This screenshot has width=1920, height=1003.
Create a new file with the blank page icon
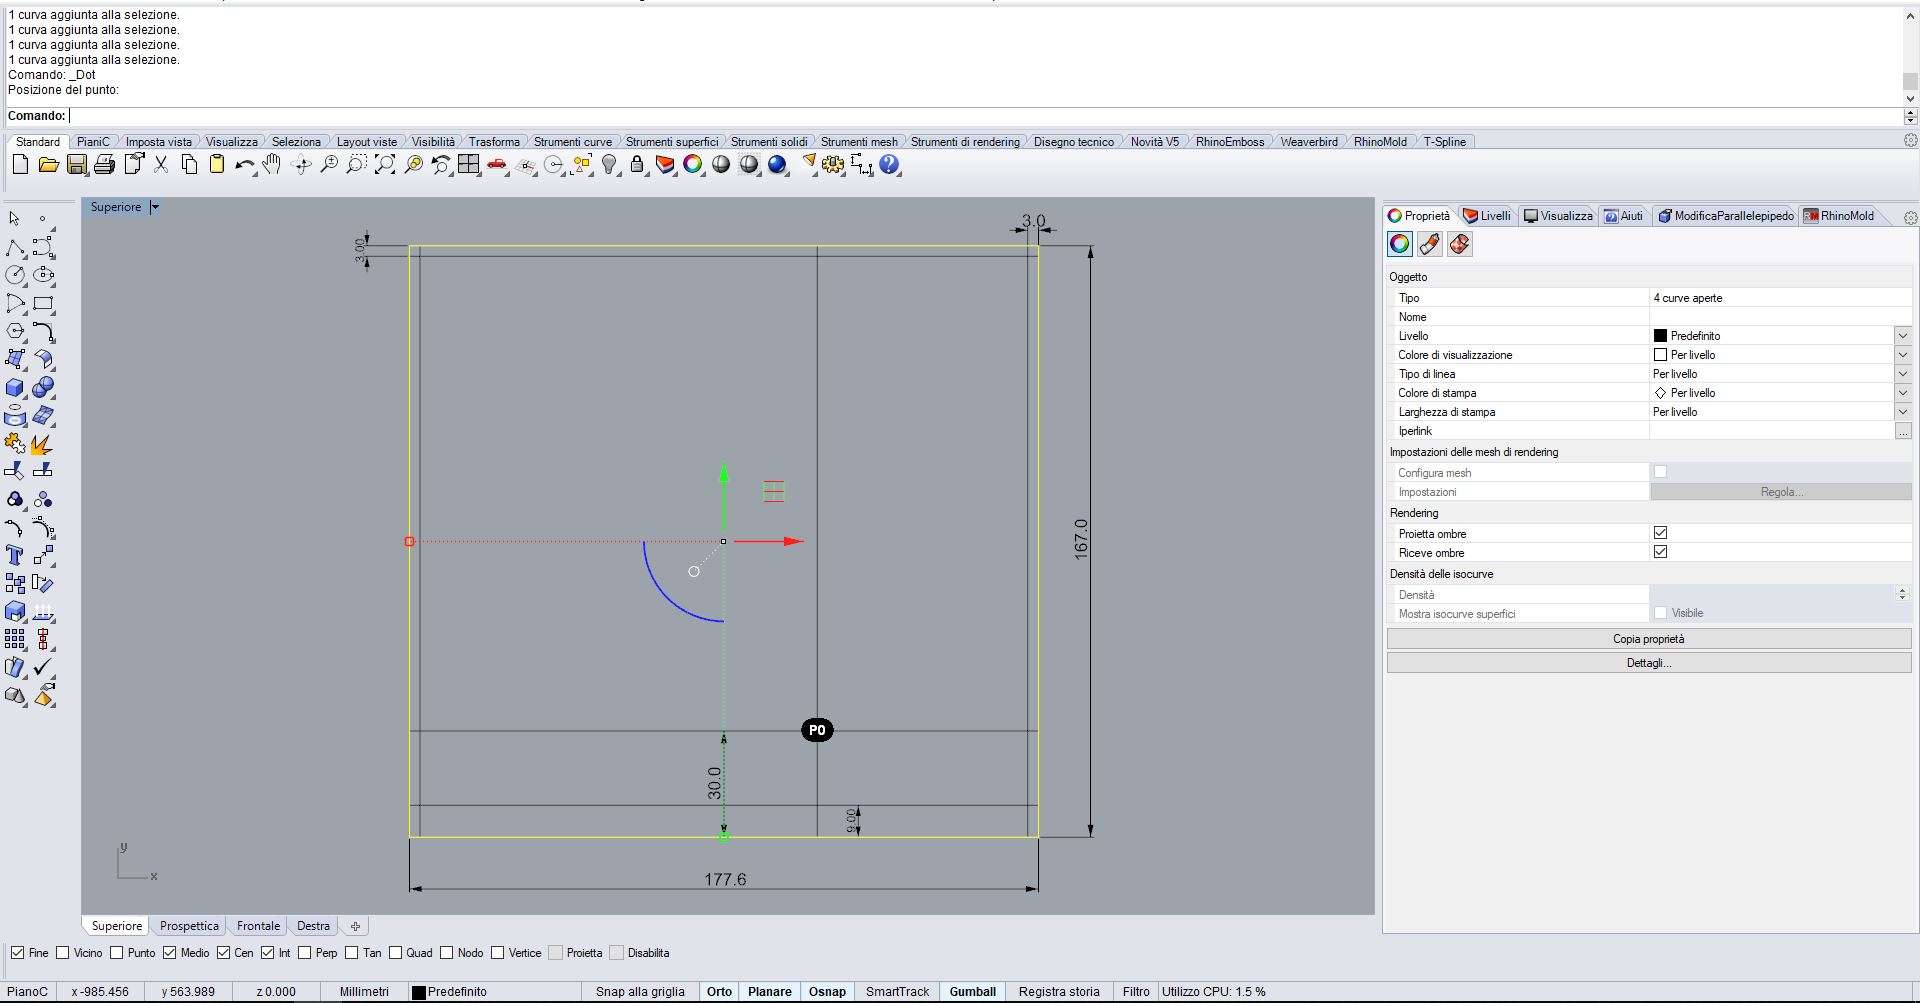pos(20,165)
